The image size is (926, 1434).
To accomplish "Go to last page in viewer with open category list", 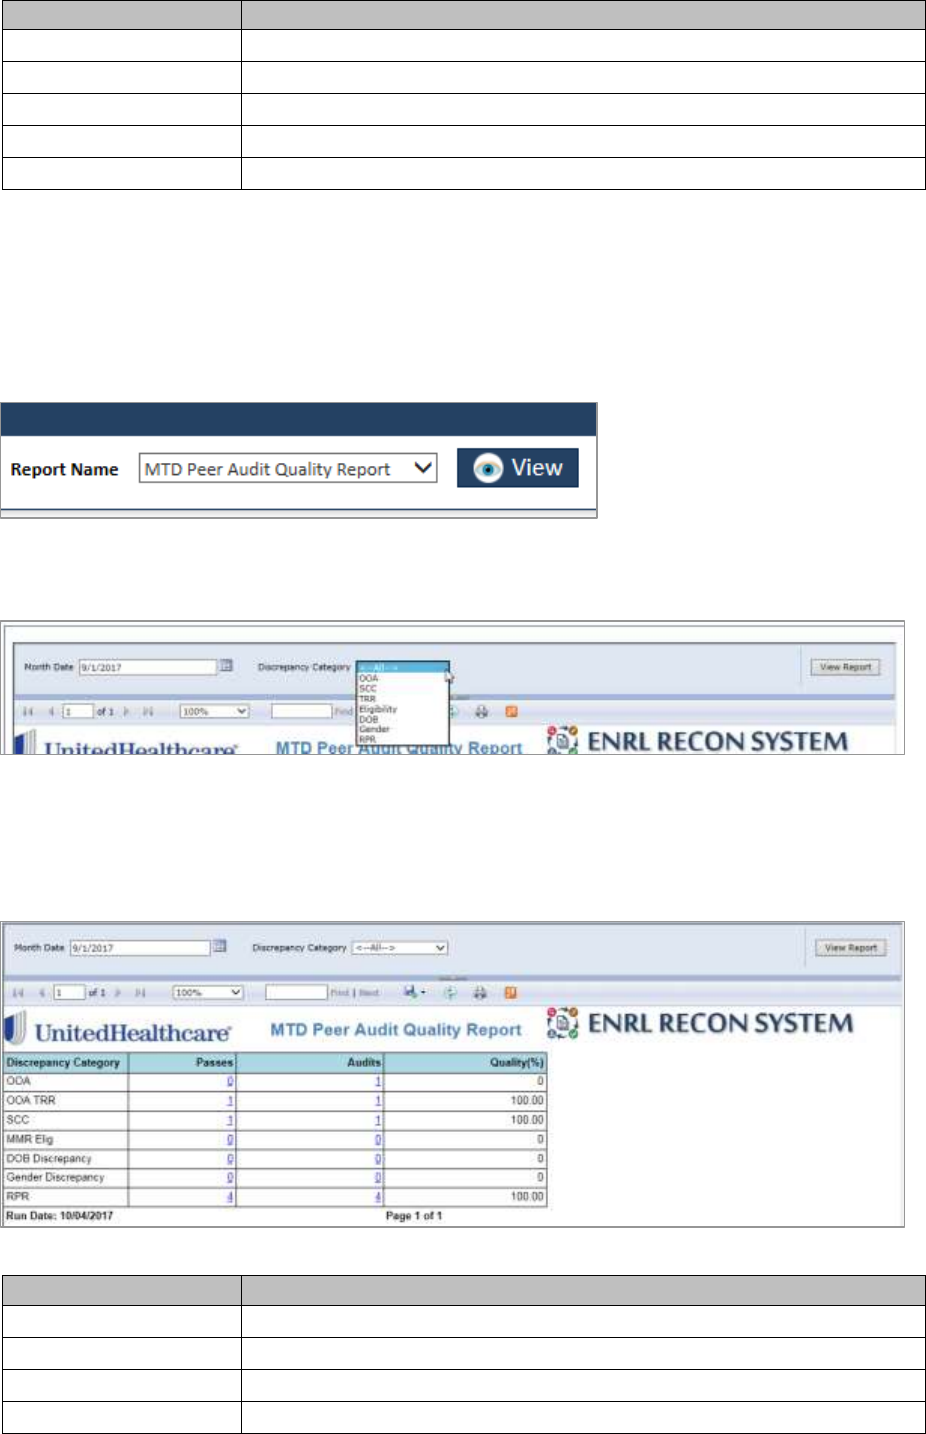I will click(147, 711).
